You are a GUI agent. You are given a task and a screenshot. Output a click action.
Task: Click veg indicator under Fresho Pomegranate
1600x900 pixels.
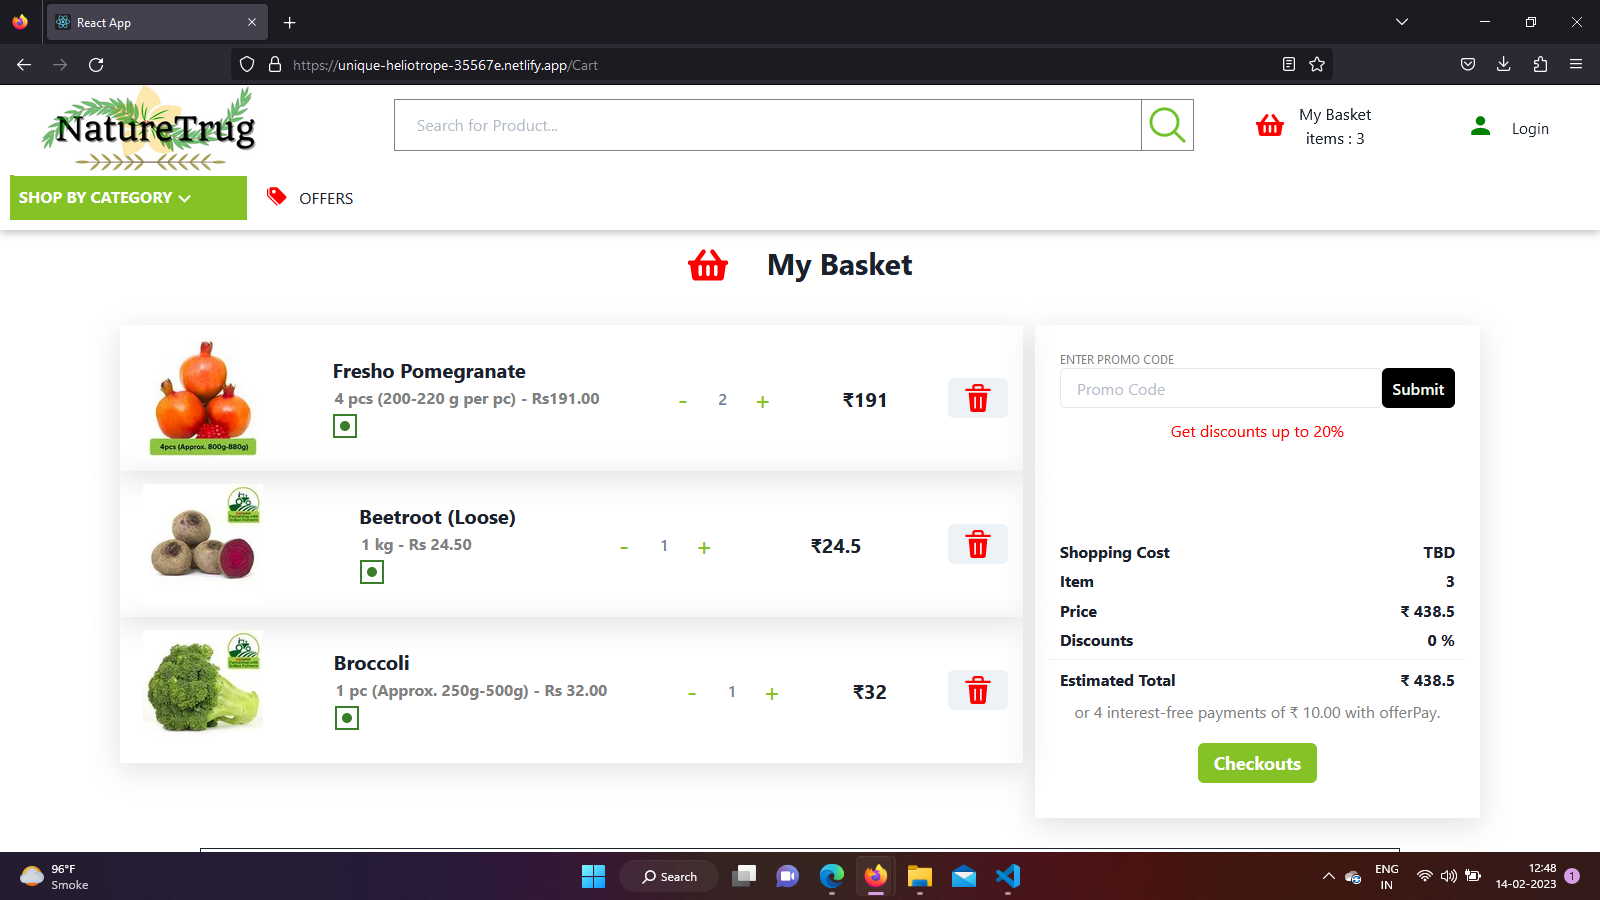tap(345, 426)
